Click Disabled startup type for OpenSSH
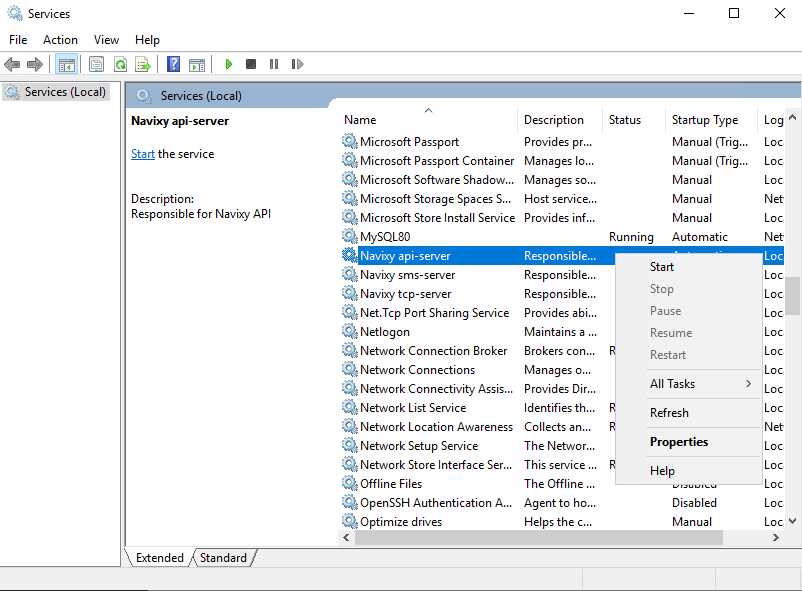The height and width of the screenshot is (591, 802). click(694, 502)
